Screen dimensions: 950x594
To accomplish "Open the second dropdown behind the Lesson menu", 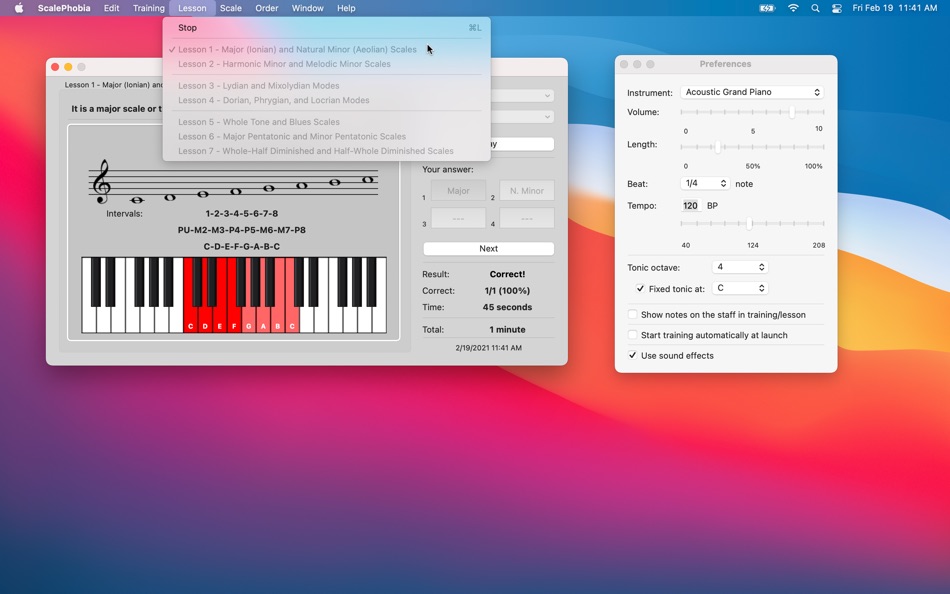I will pos(522,116).
